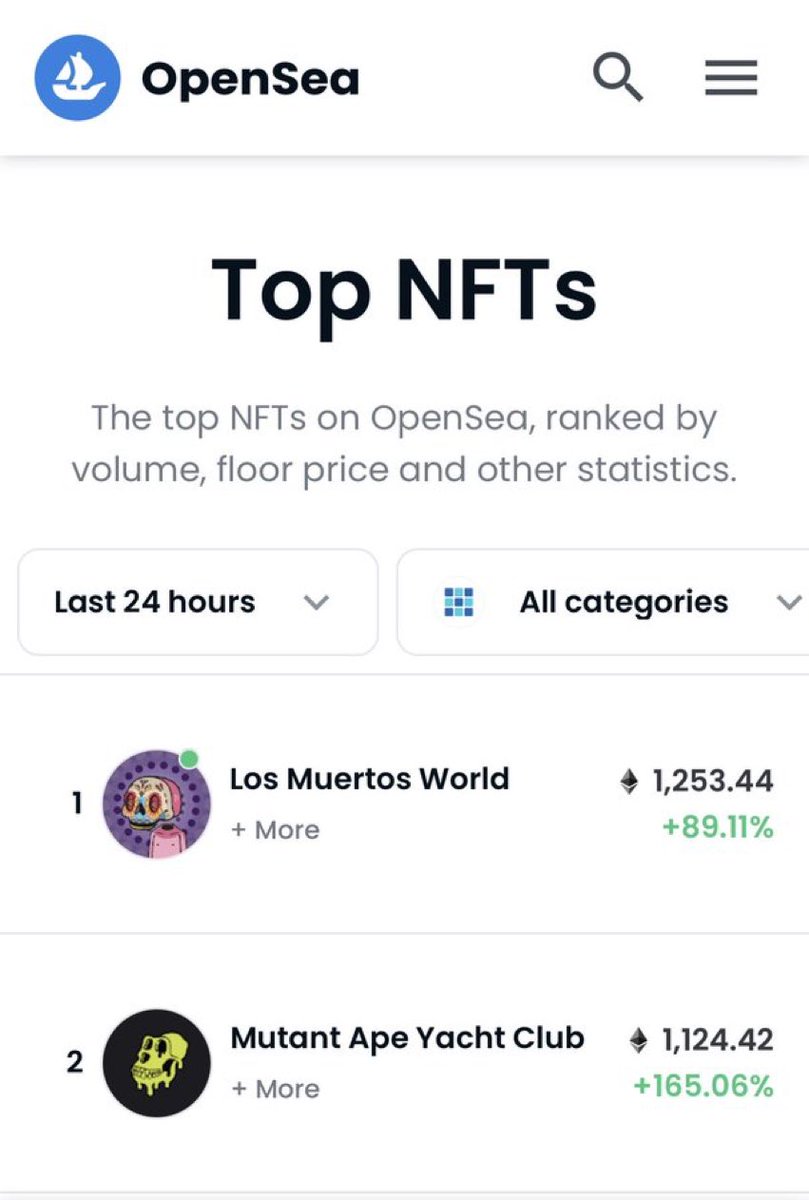Click the OpenSea sailboat logo icon

(78, 77)
